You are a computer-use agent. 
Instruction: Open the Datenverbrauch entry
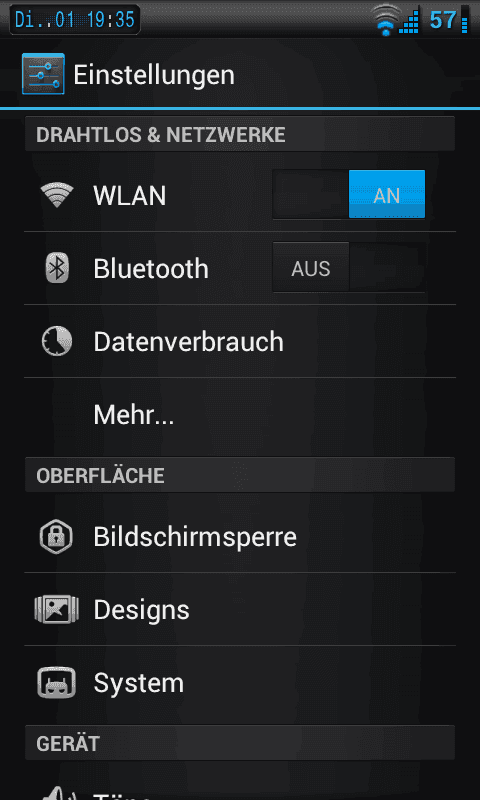(240, 341)
